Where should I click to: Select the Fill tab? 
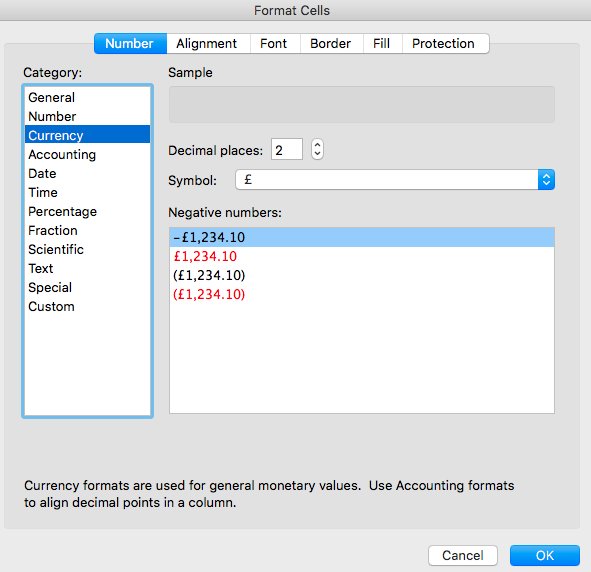[381, 44]
